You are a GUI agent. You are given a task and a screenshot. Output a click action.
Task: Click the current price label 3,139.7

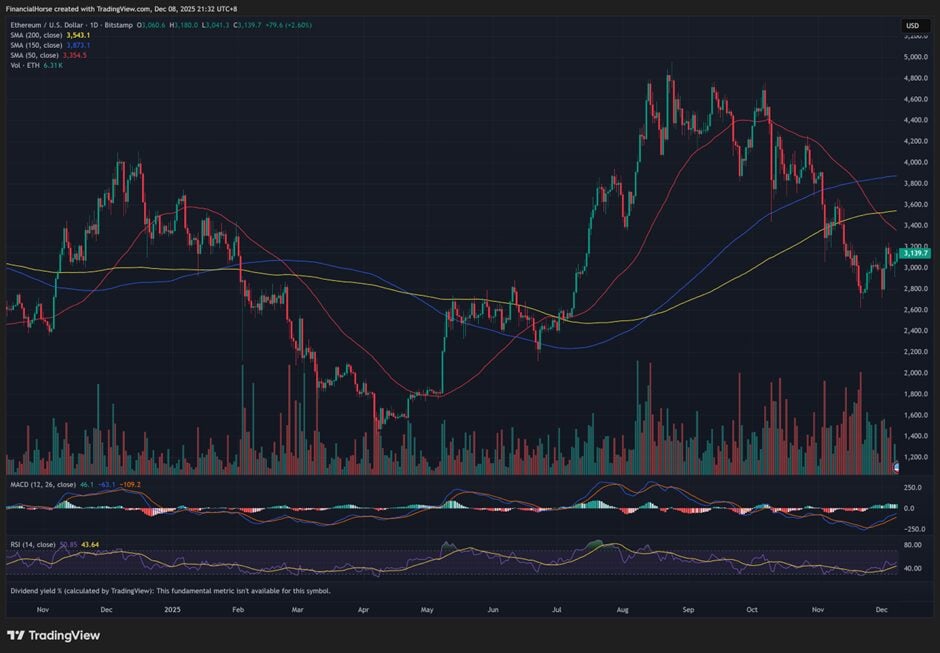pyautogui.click(x=915, y=254)
